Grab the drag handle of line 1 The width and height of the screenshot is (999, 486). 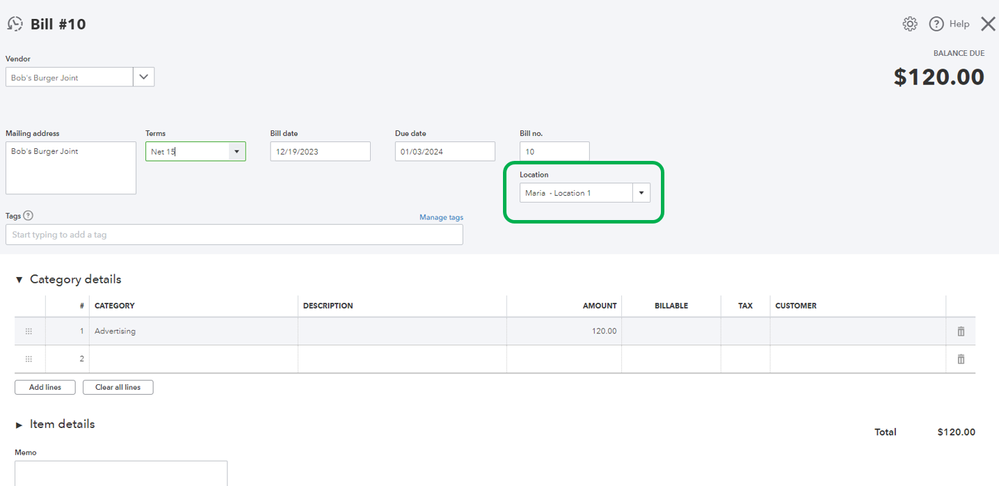pyautogui.click(x=28, y=331)
